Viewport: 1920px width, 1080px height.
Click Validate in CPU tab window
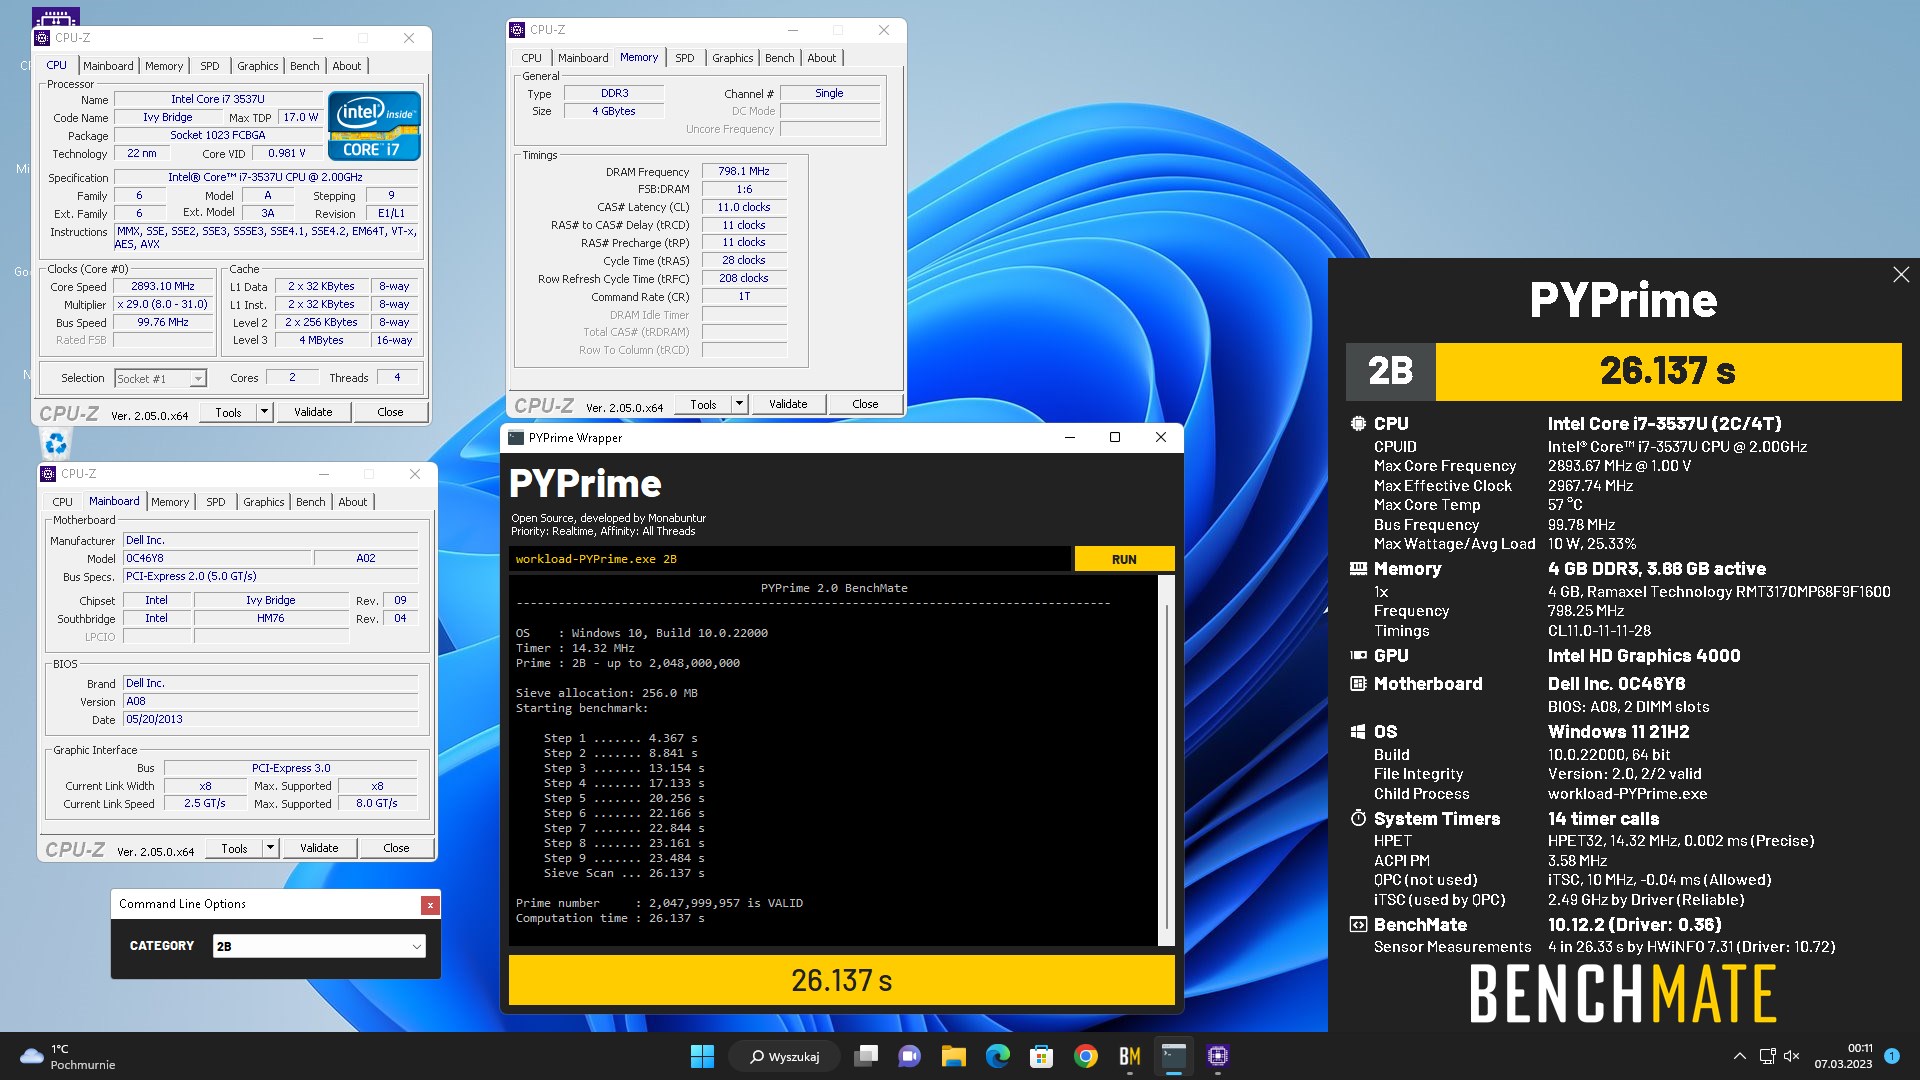click(x=313, y=412)
